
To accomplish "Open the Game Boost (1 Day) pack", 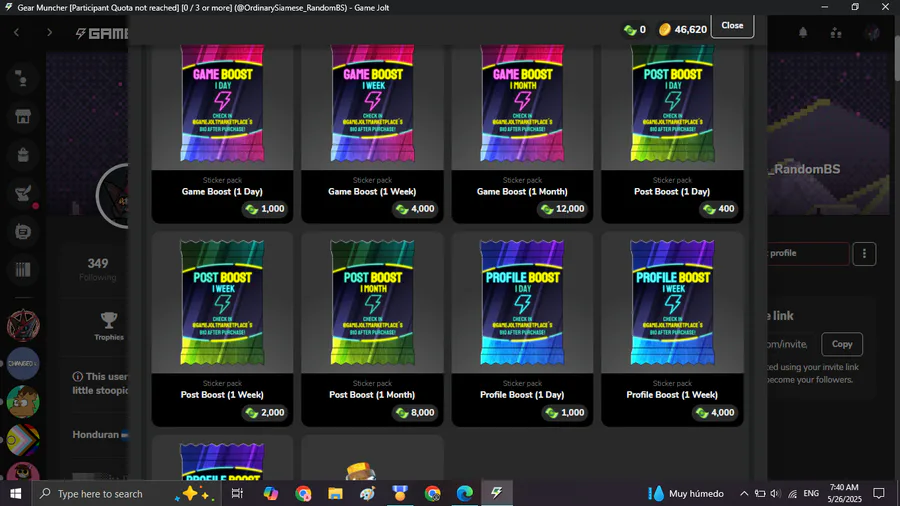I will pyautogui.click(x=222, y=133).
